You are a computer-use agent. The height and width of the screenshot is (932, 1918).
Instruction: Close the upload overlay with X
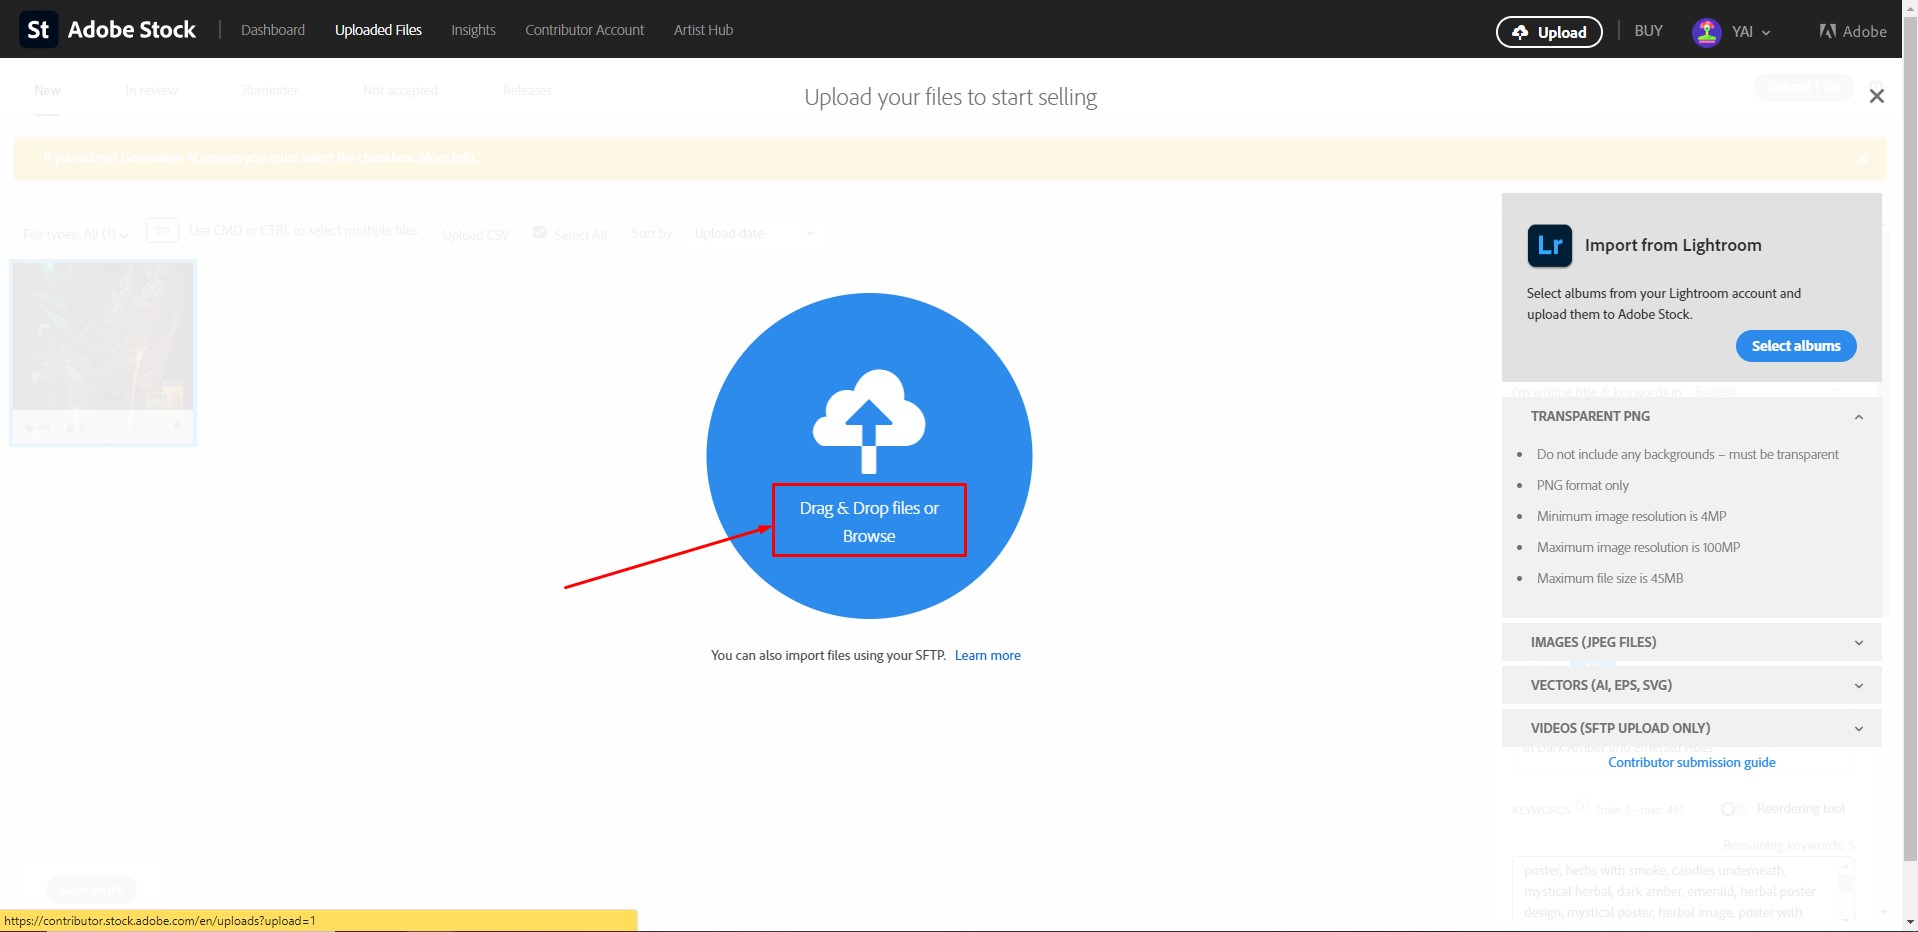pyautogui.click(x=1876, y=96)
